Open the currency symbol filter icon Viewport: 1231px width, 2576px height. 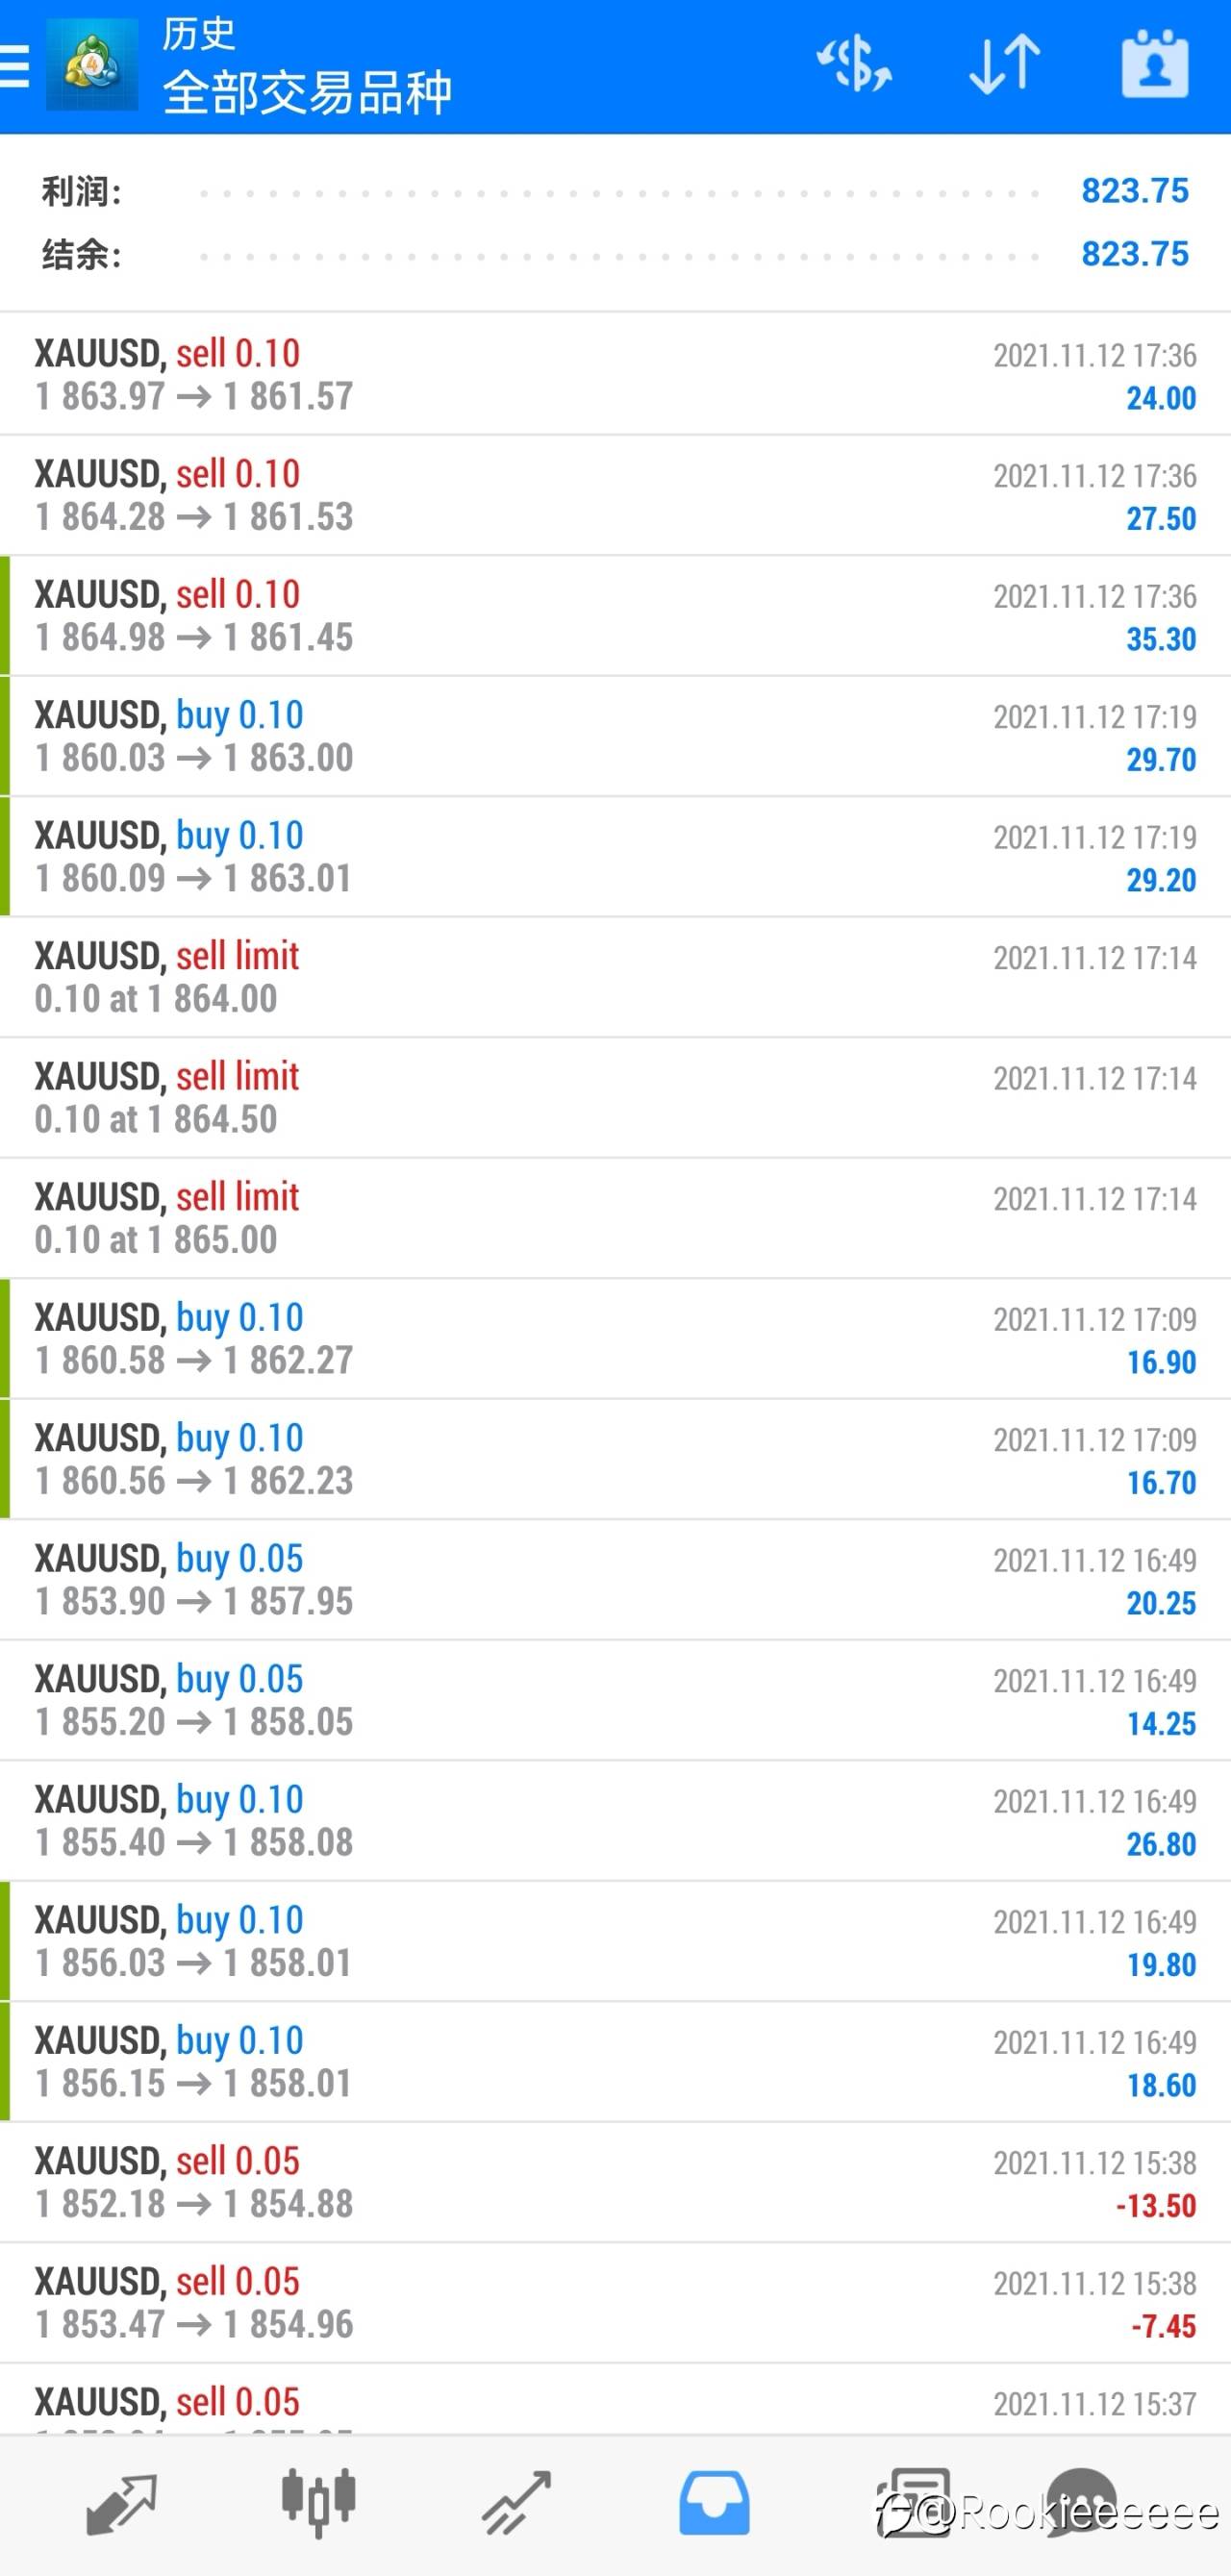854,65
